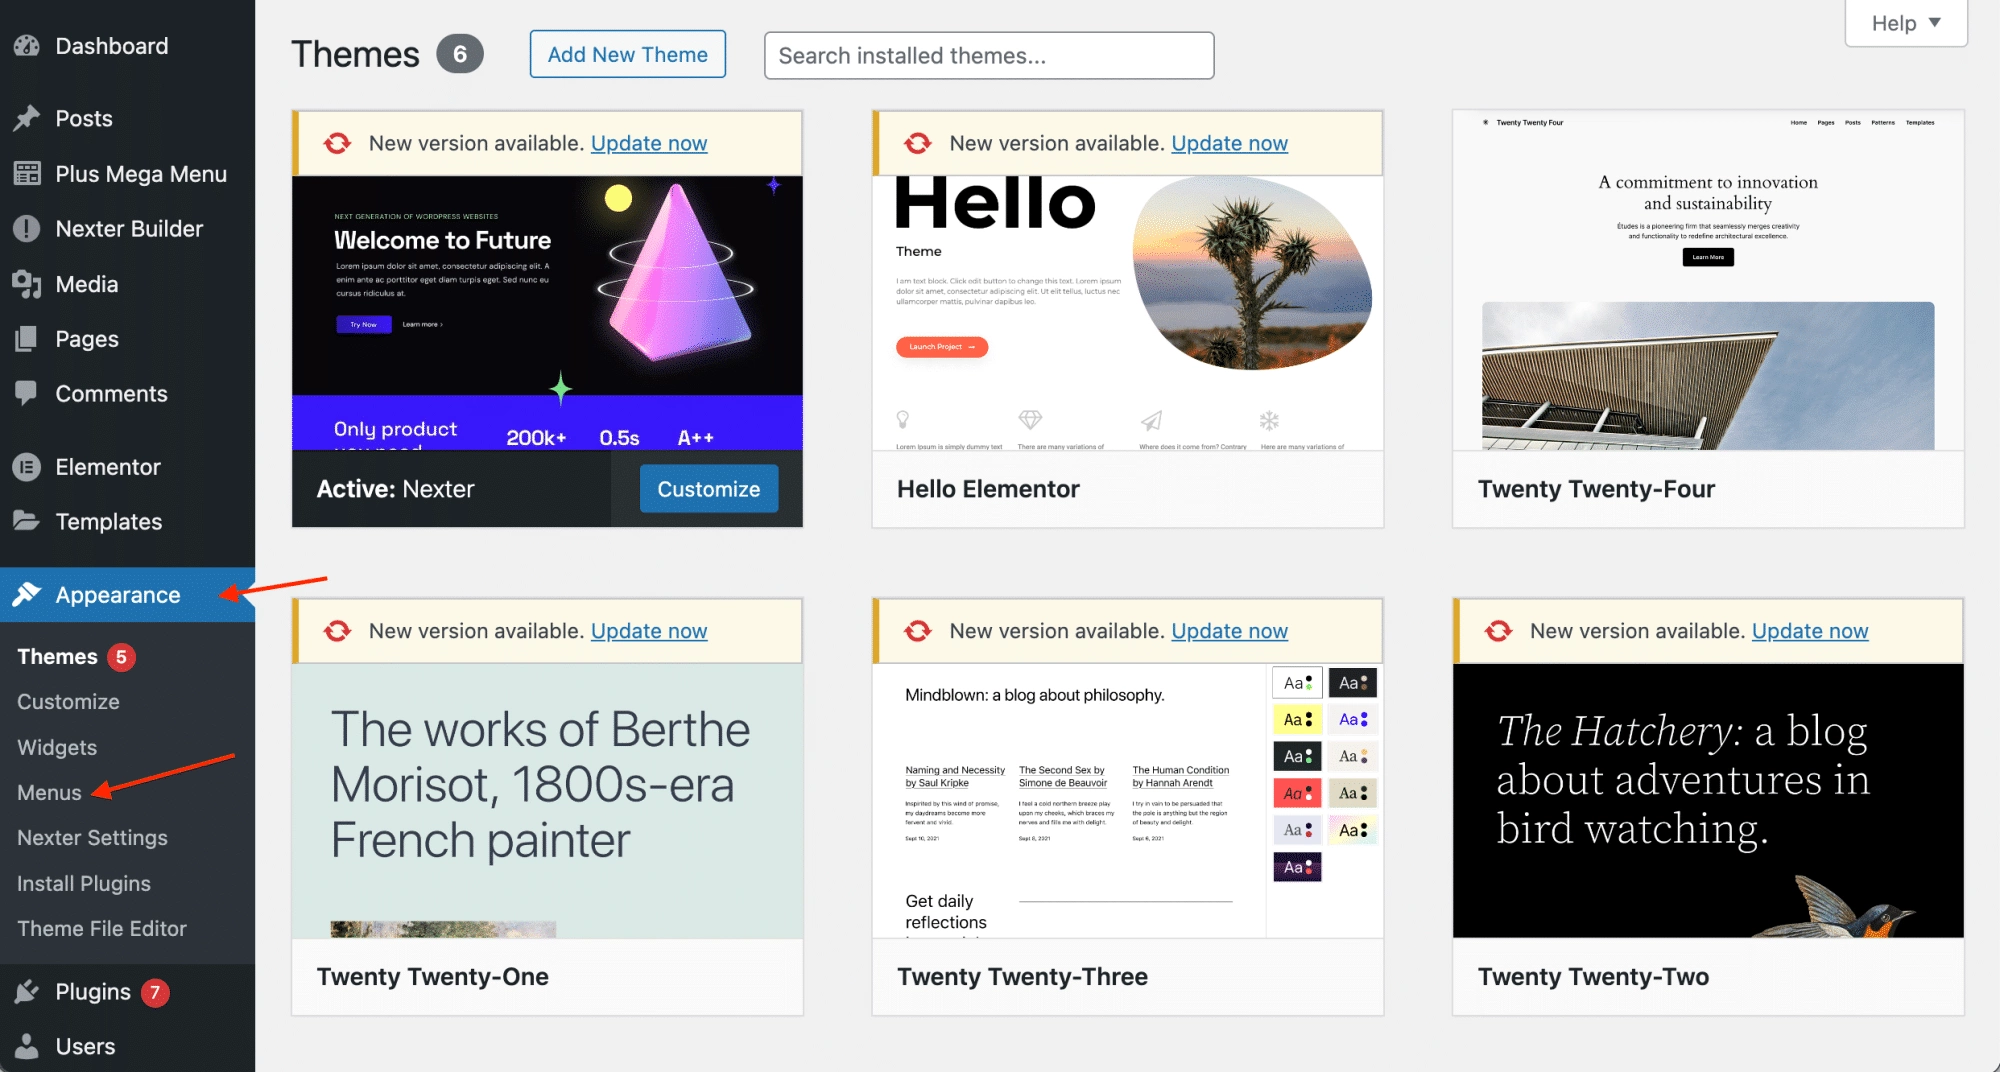The width and height of the screenshot is (2000, 1072).
Task: Click the pink Aa color style swatch
Action: (x=1297, y=792)
